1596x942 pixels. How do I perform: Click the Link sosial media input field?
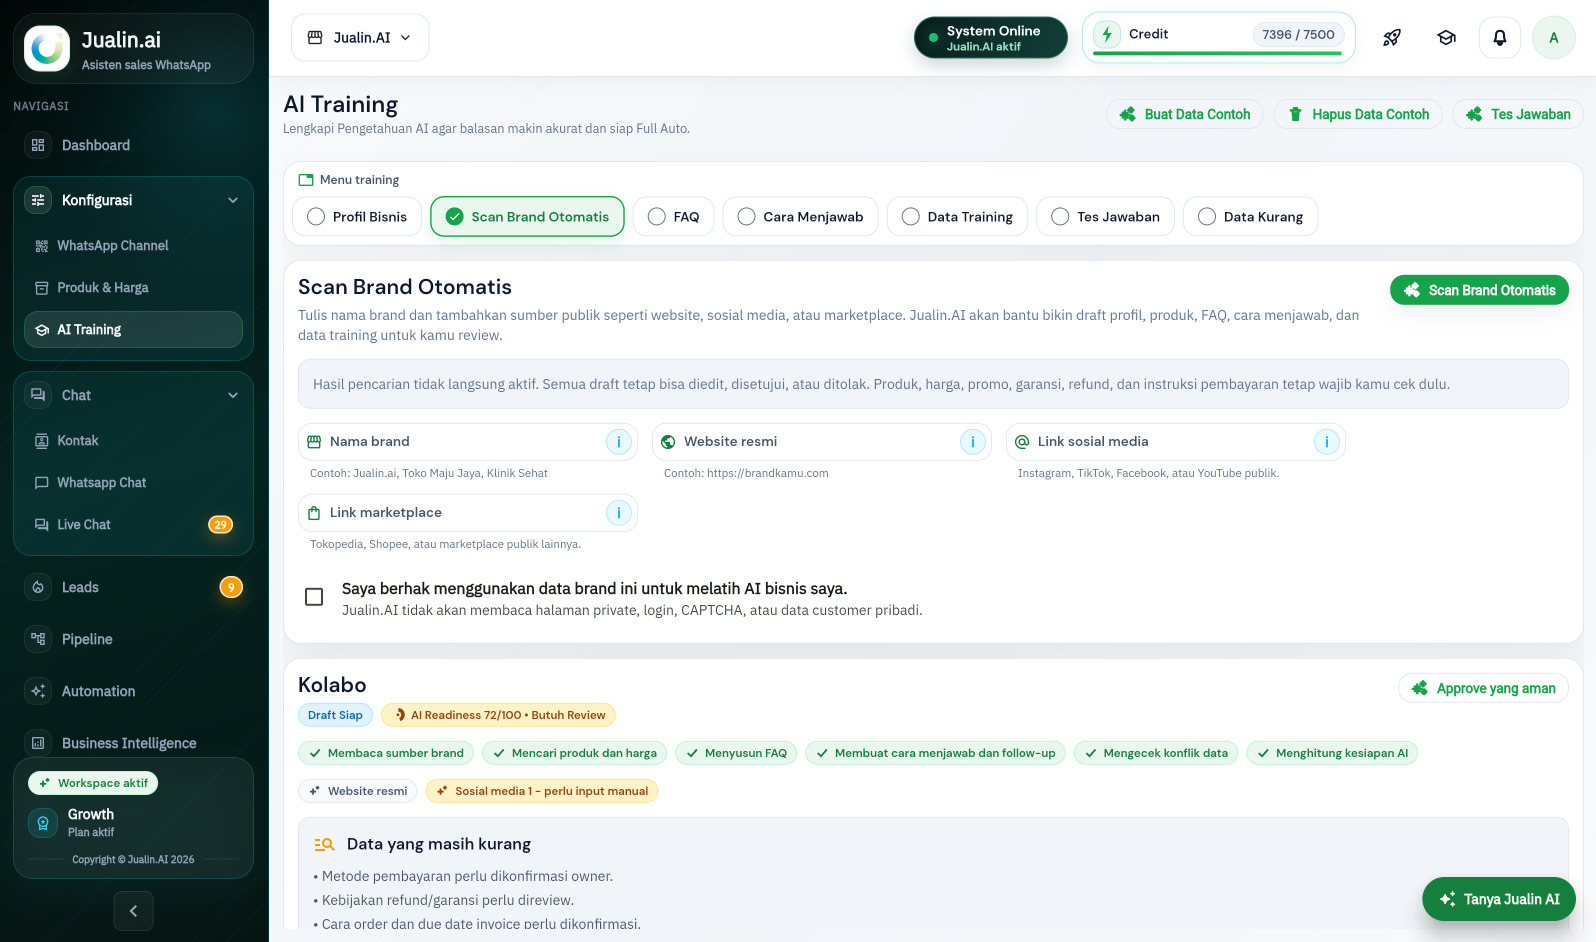(1176, 442)
